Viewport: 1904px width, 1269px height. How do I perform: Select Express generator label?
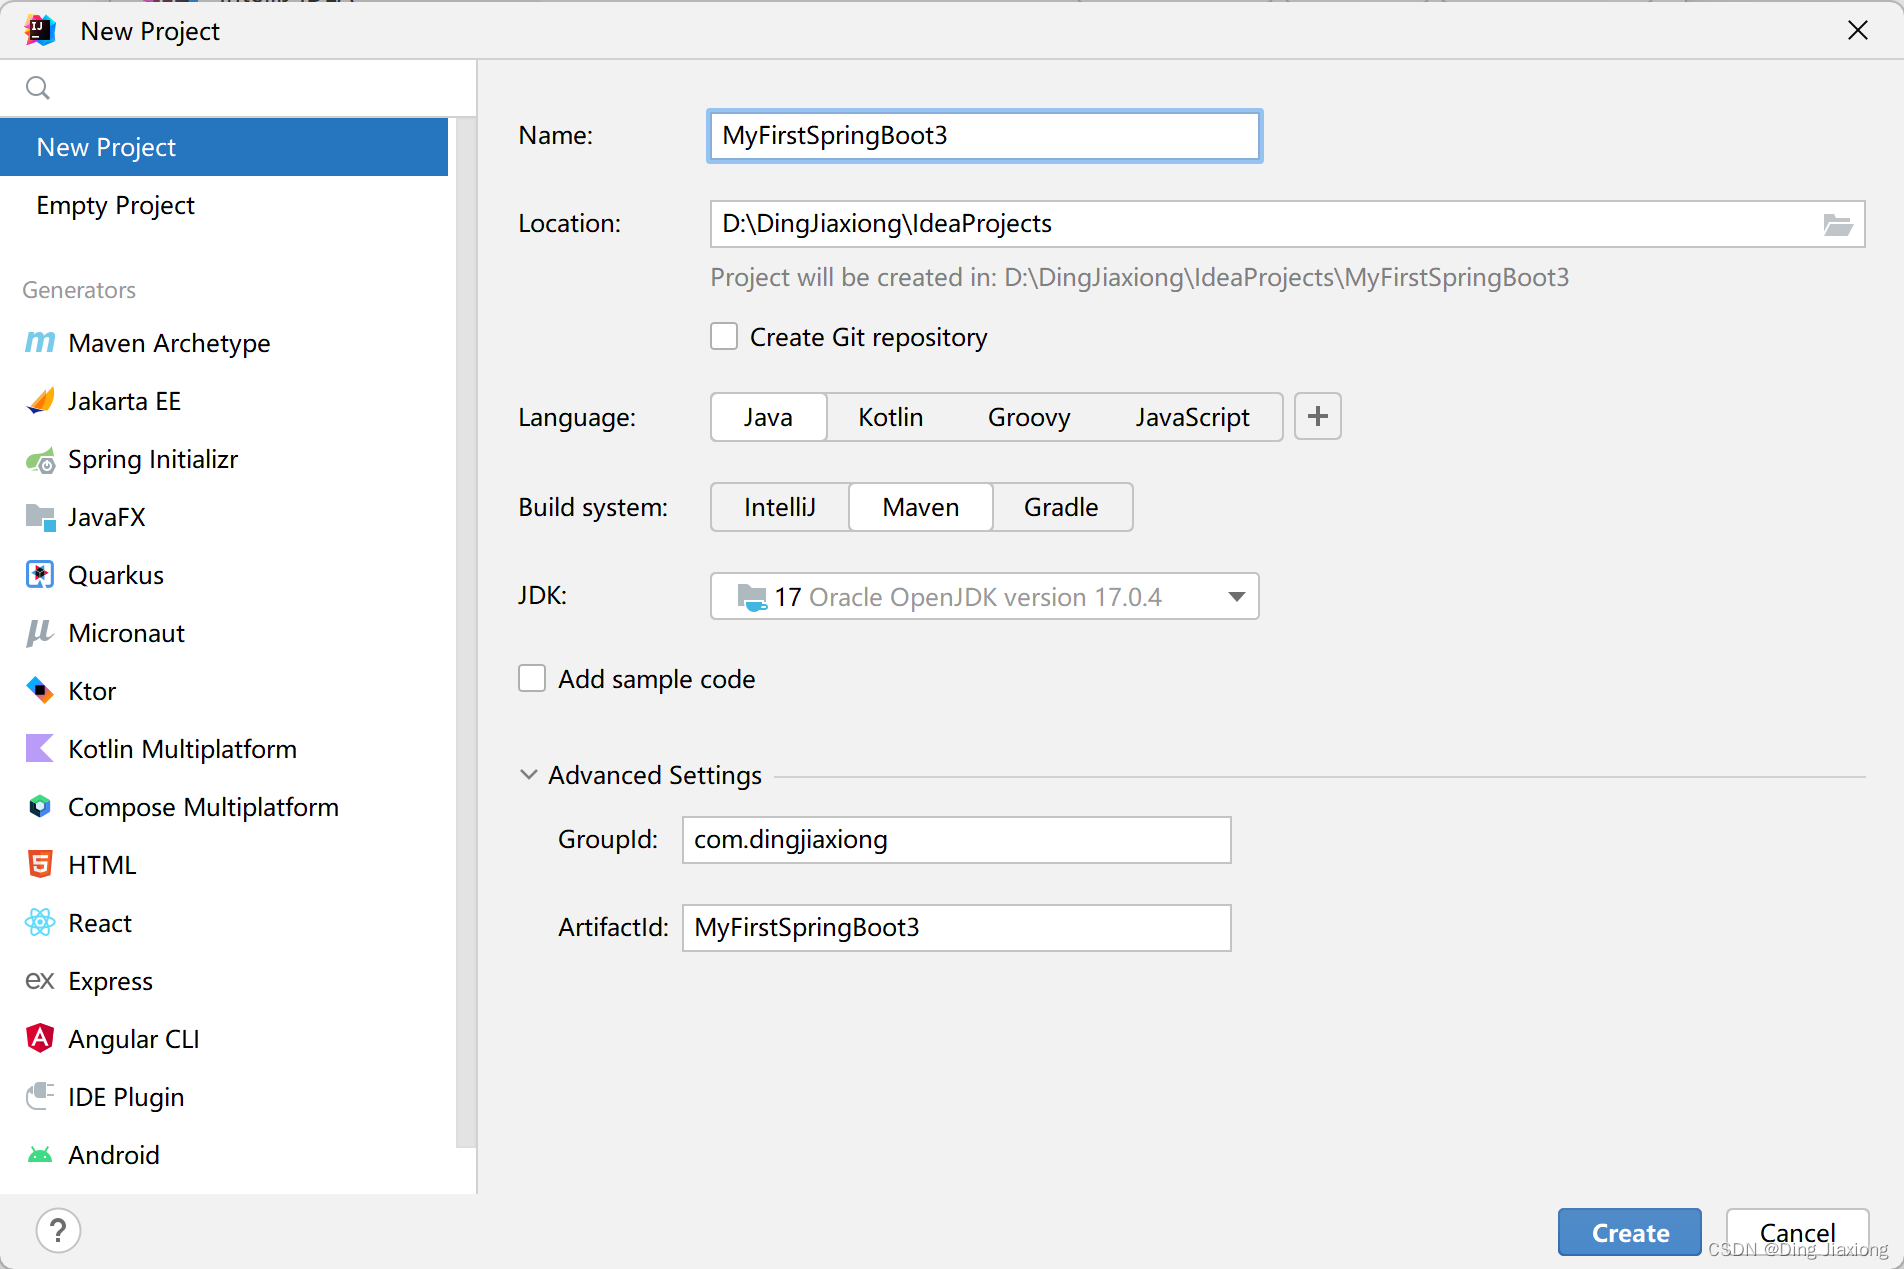(x=110, y=981)
